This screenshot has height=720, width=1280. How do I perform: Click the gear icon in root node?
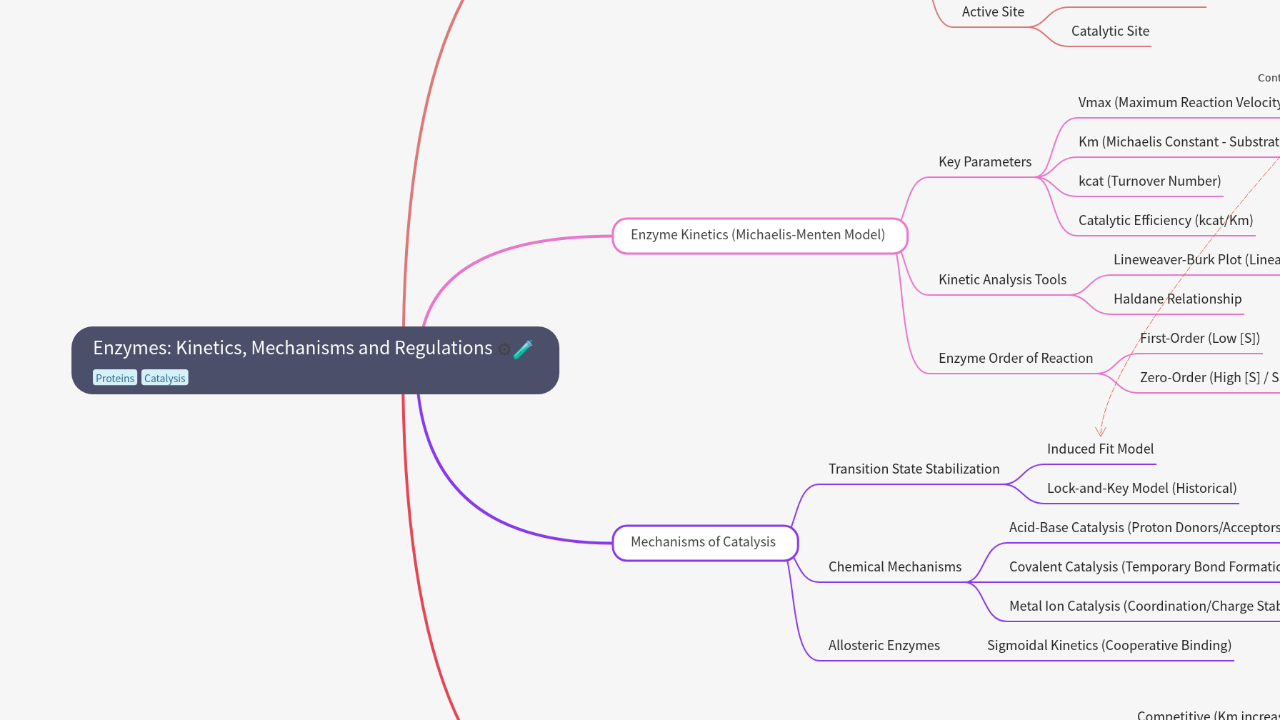505,350
